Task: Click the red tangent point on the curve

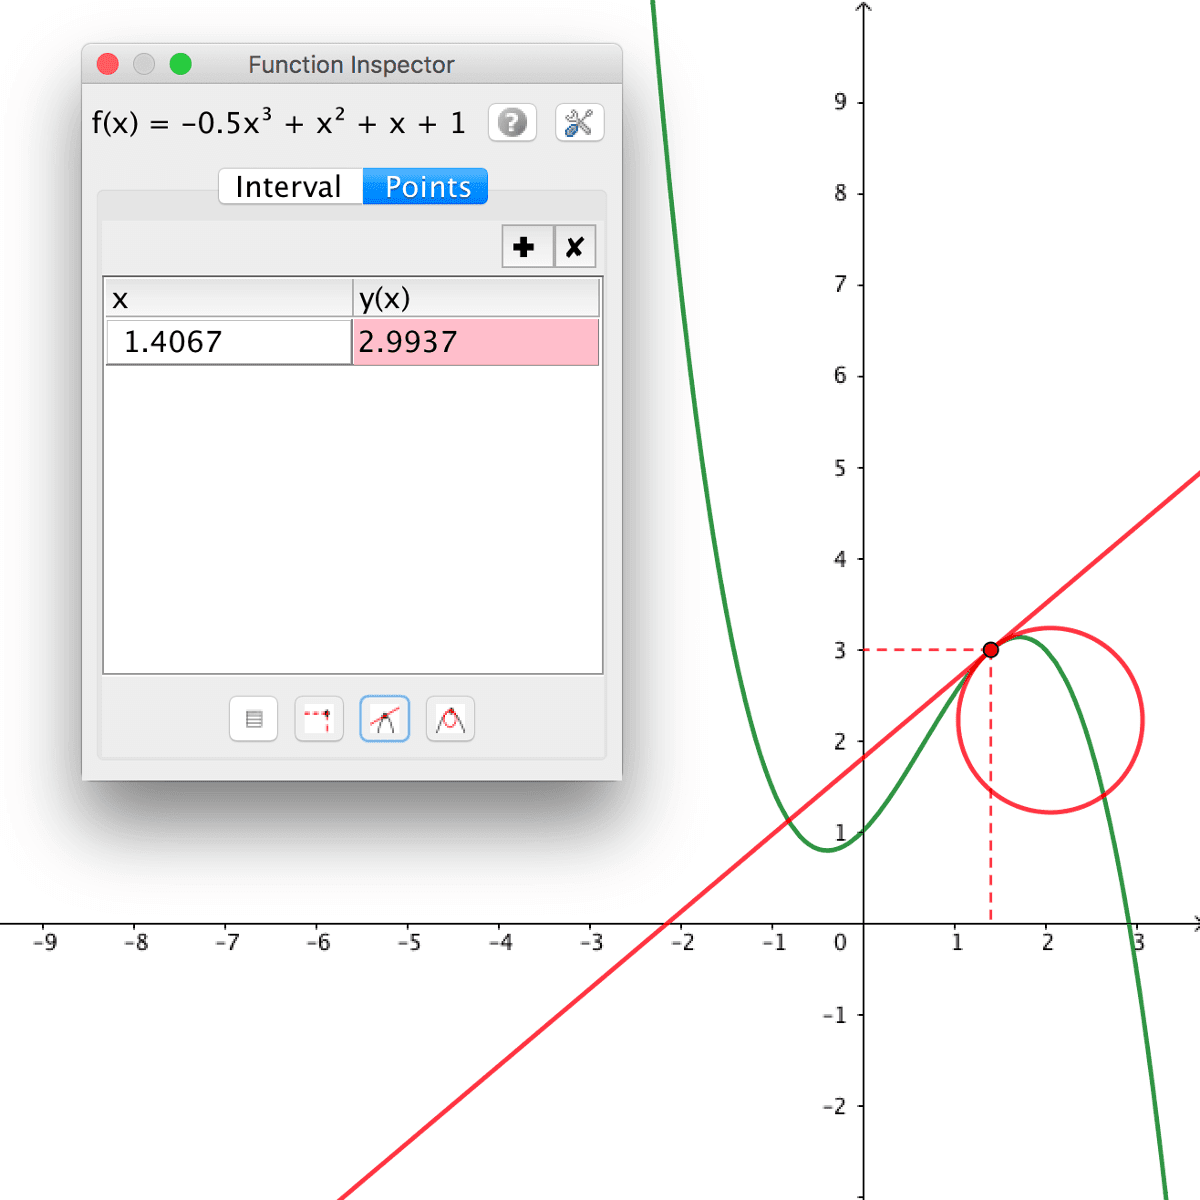Action: tap(991, 650)
